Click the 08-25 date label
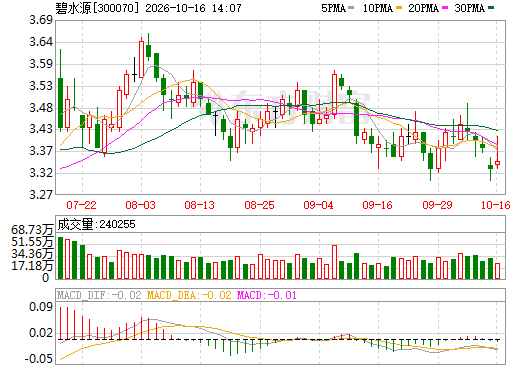520x365 pixels. point(259,205)
